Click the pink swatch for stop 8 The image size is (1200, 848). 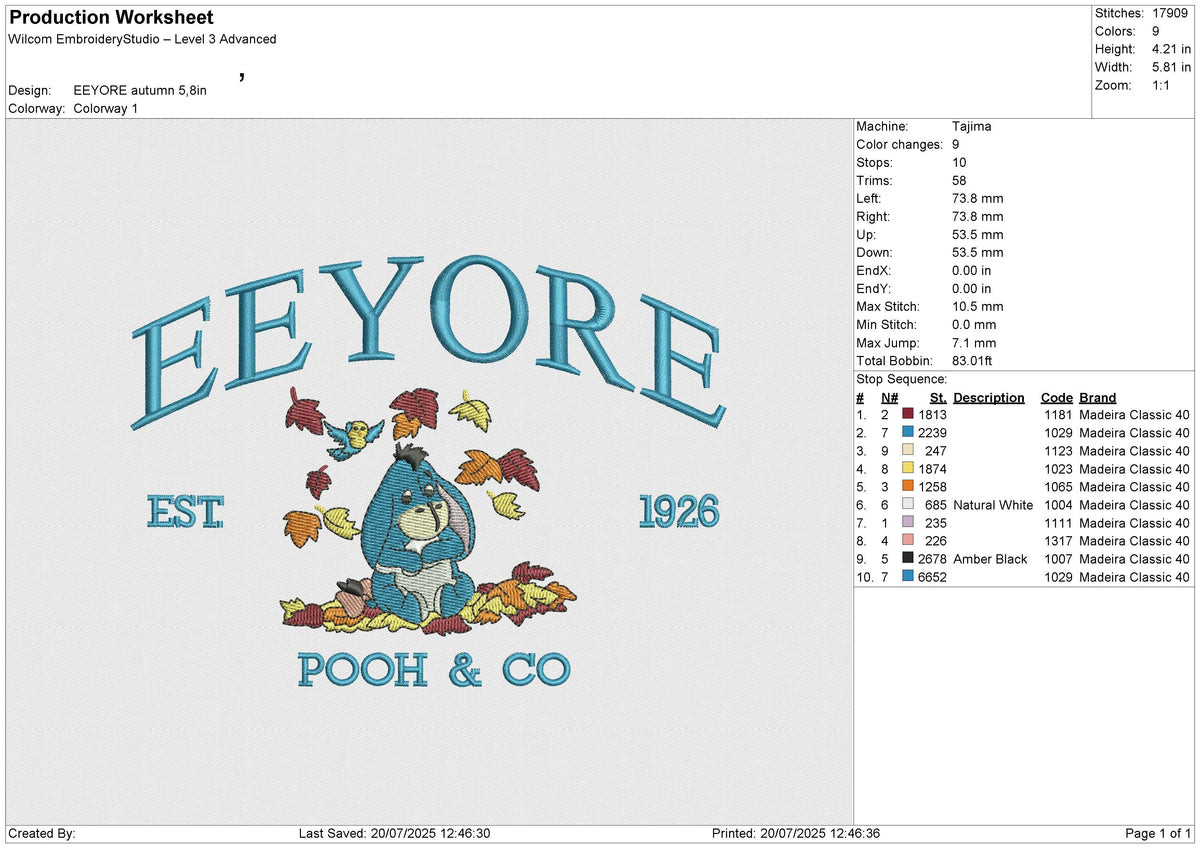point(908,541)
